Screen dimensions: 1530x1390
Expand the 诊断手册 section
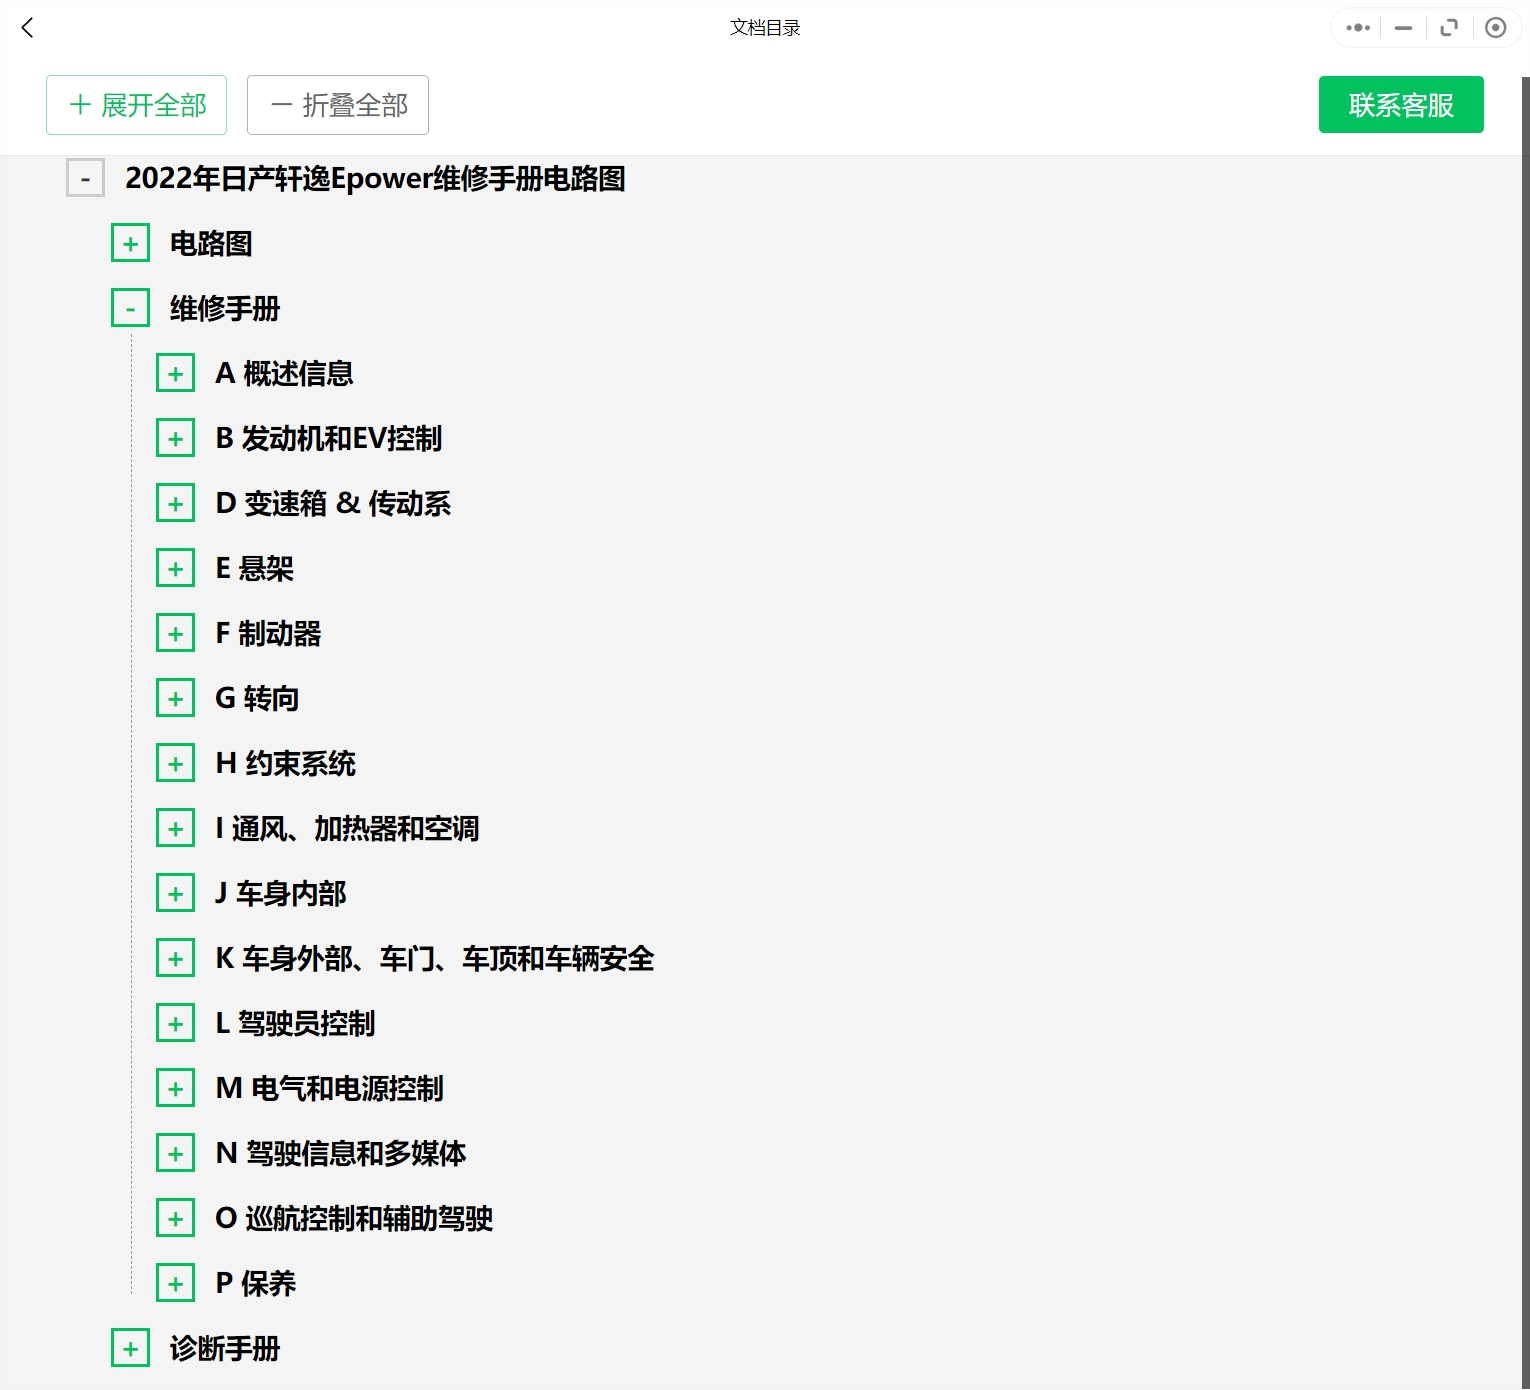point(130,1349)
